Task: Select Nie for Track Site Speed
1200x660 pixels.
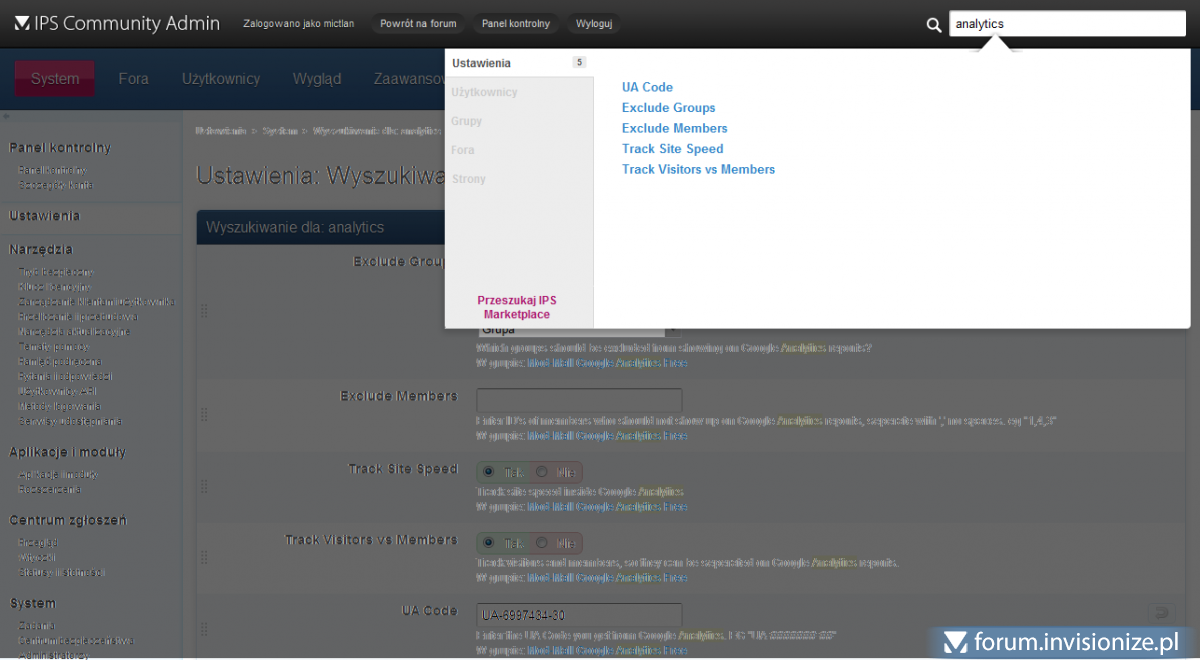Action: click(x=542, y=472)
